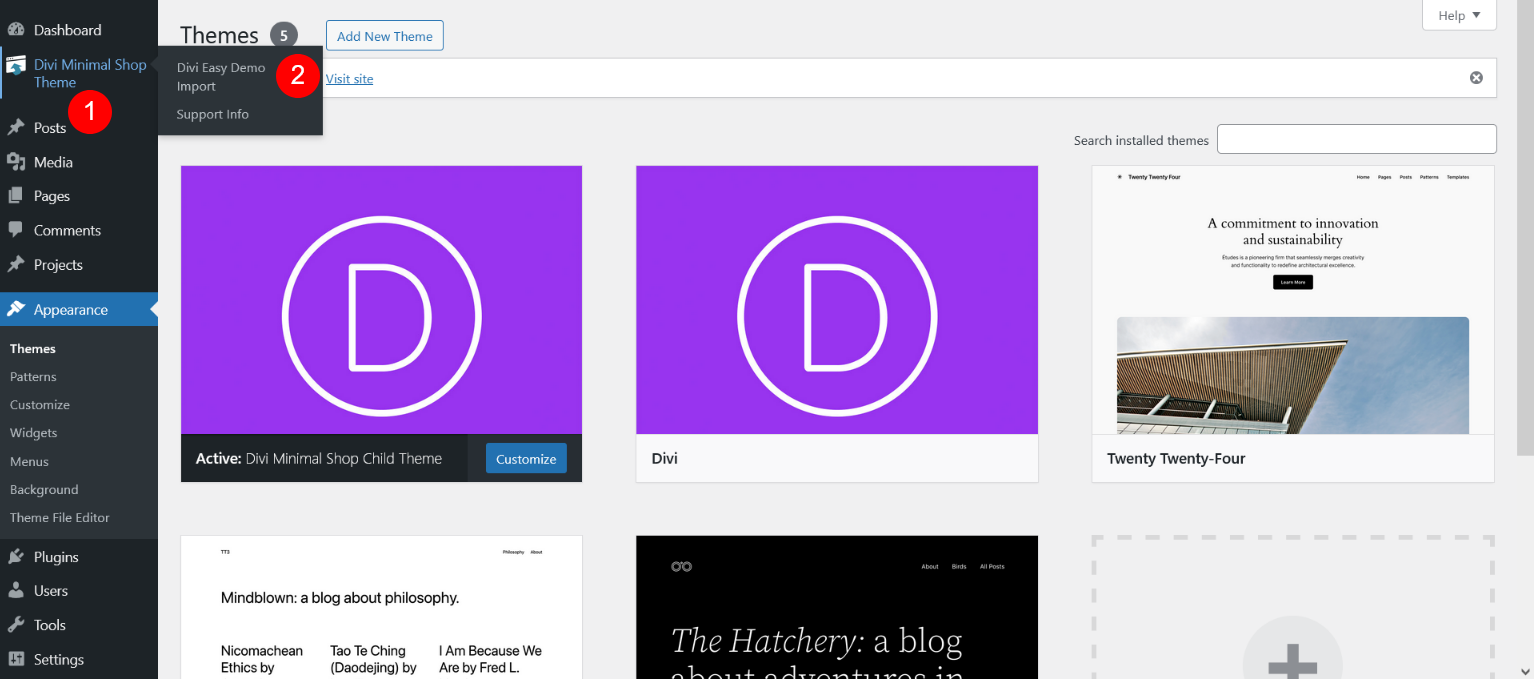This screenshot has height=679, width=1534.
Task: Click the Posts pushpin icon
Action: pyautogui.click(x=16, y=128)
